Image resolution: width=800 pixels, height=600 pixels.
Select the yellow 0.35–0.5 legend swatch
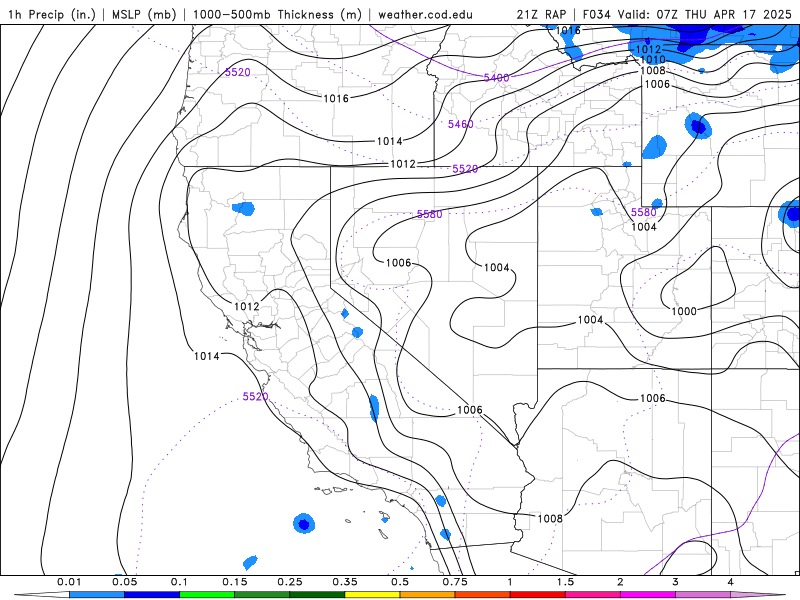pyautogui.click(x=372, y=595)
